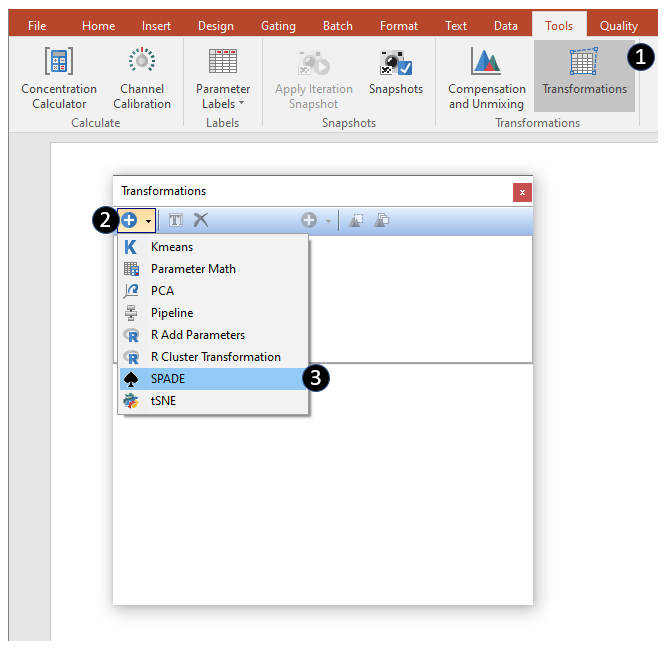669x652 pixels.
Task: Expand the greyed-out add step dropdown arrow
Action: 328,220
